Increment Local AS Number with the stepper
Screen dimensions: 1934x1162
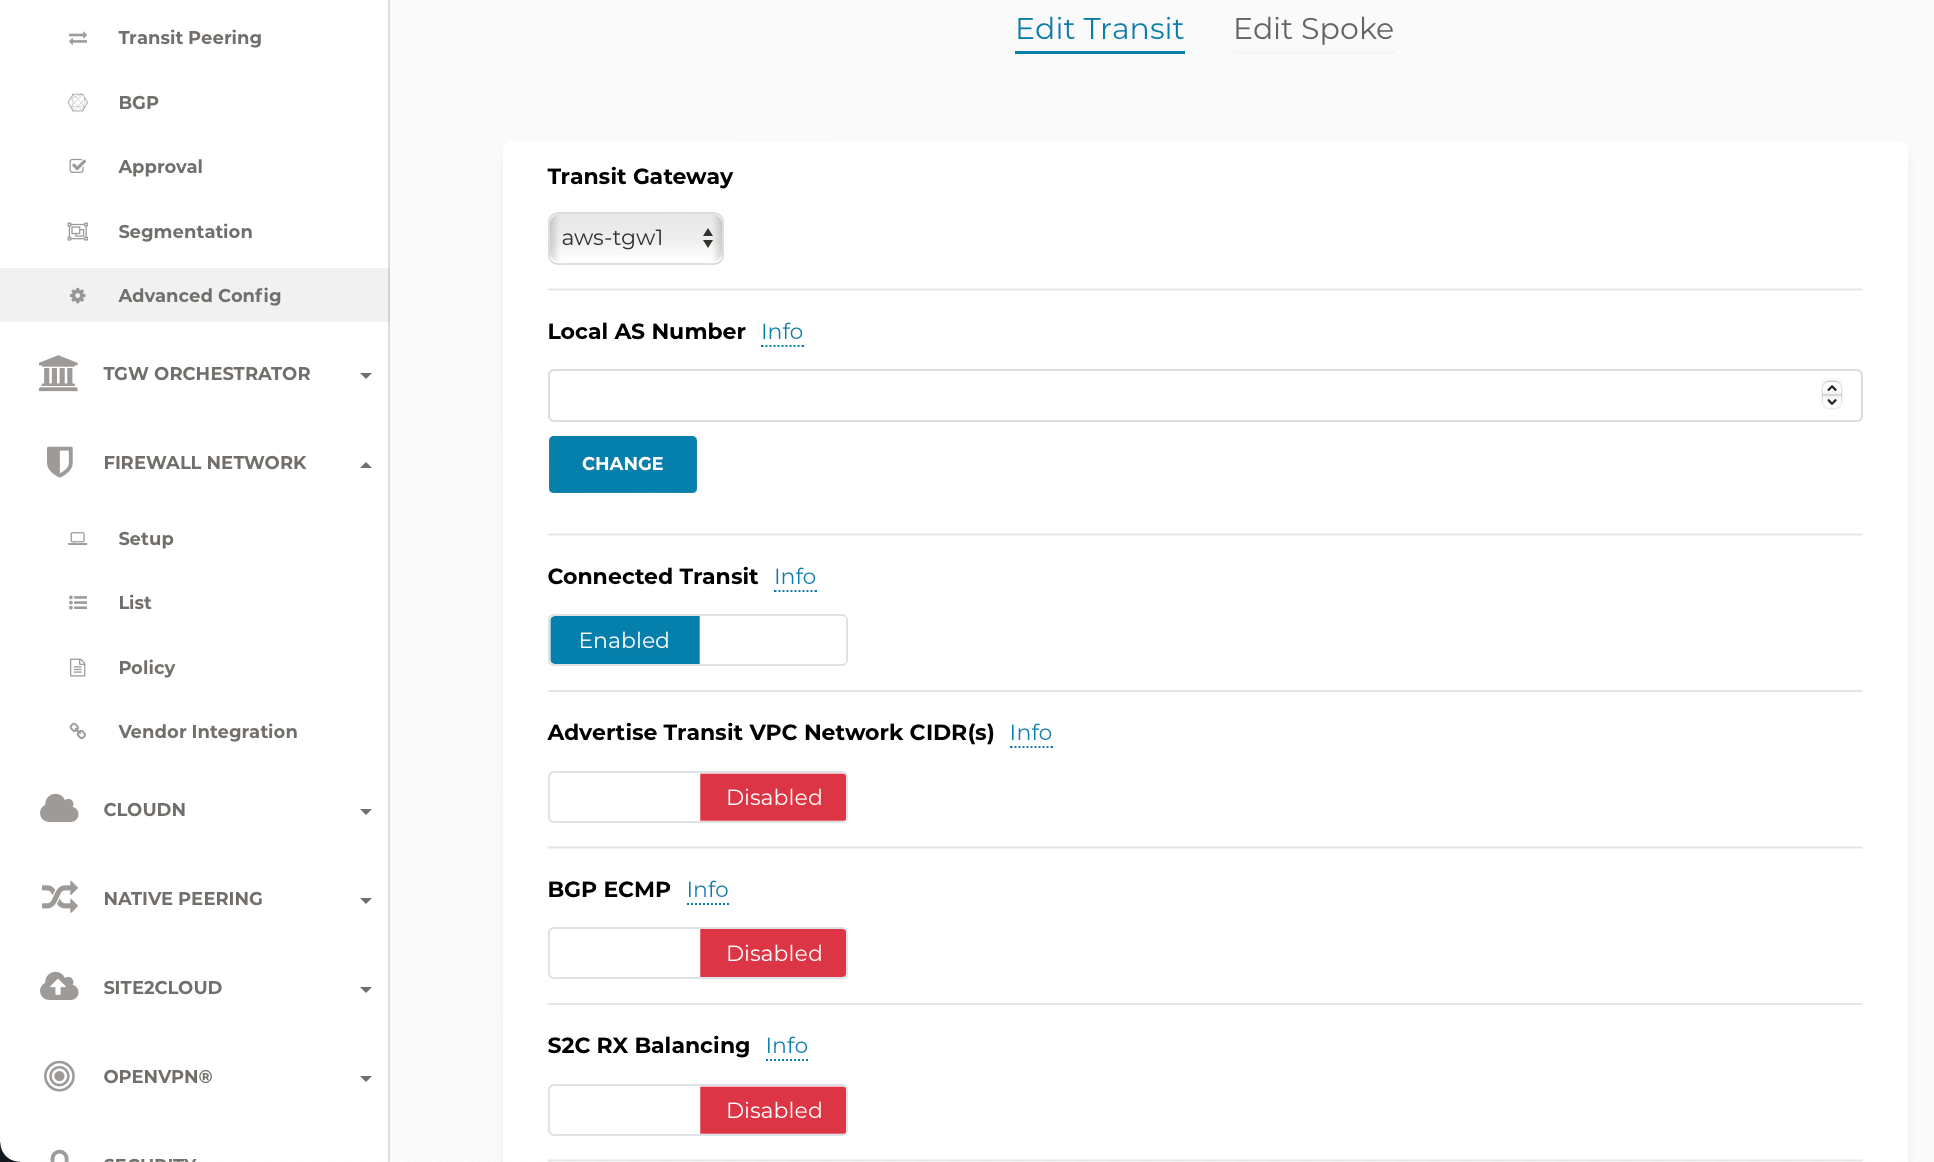pyautogui.click(x=1831, y=389)
